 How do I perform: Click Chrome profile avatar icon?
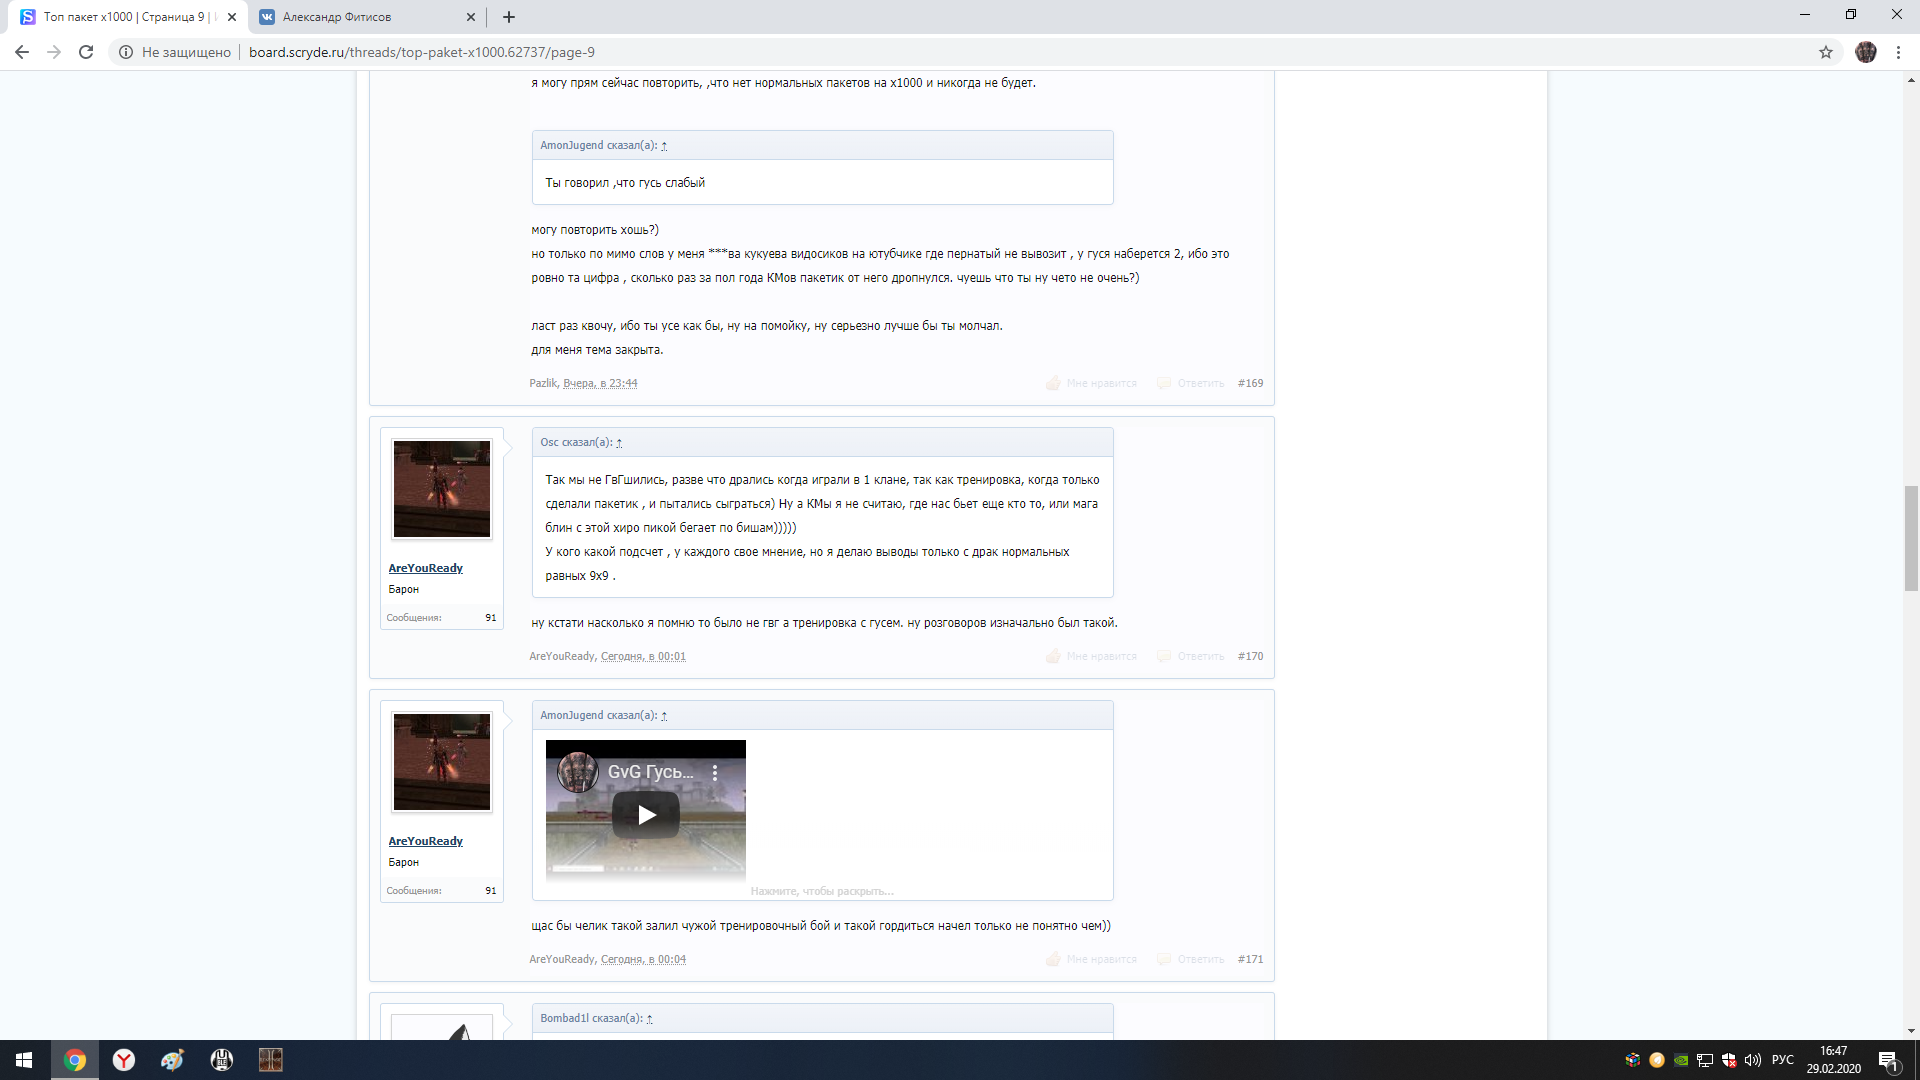click(1866, 52)
